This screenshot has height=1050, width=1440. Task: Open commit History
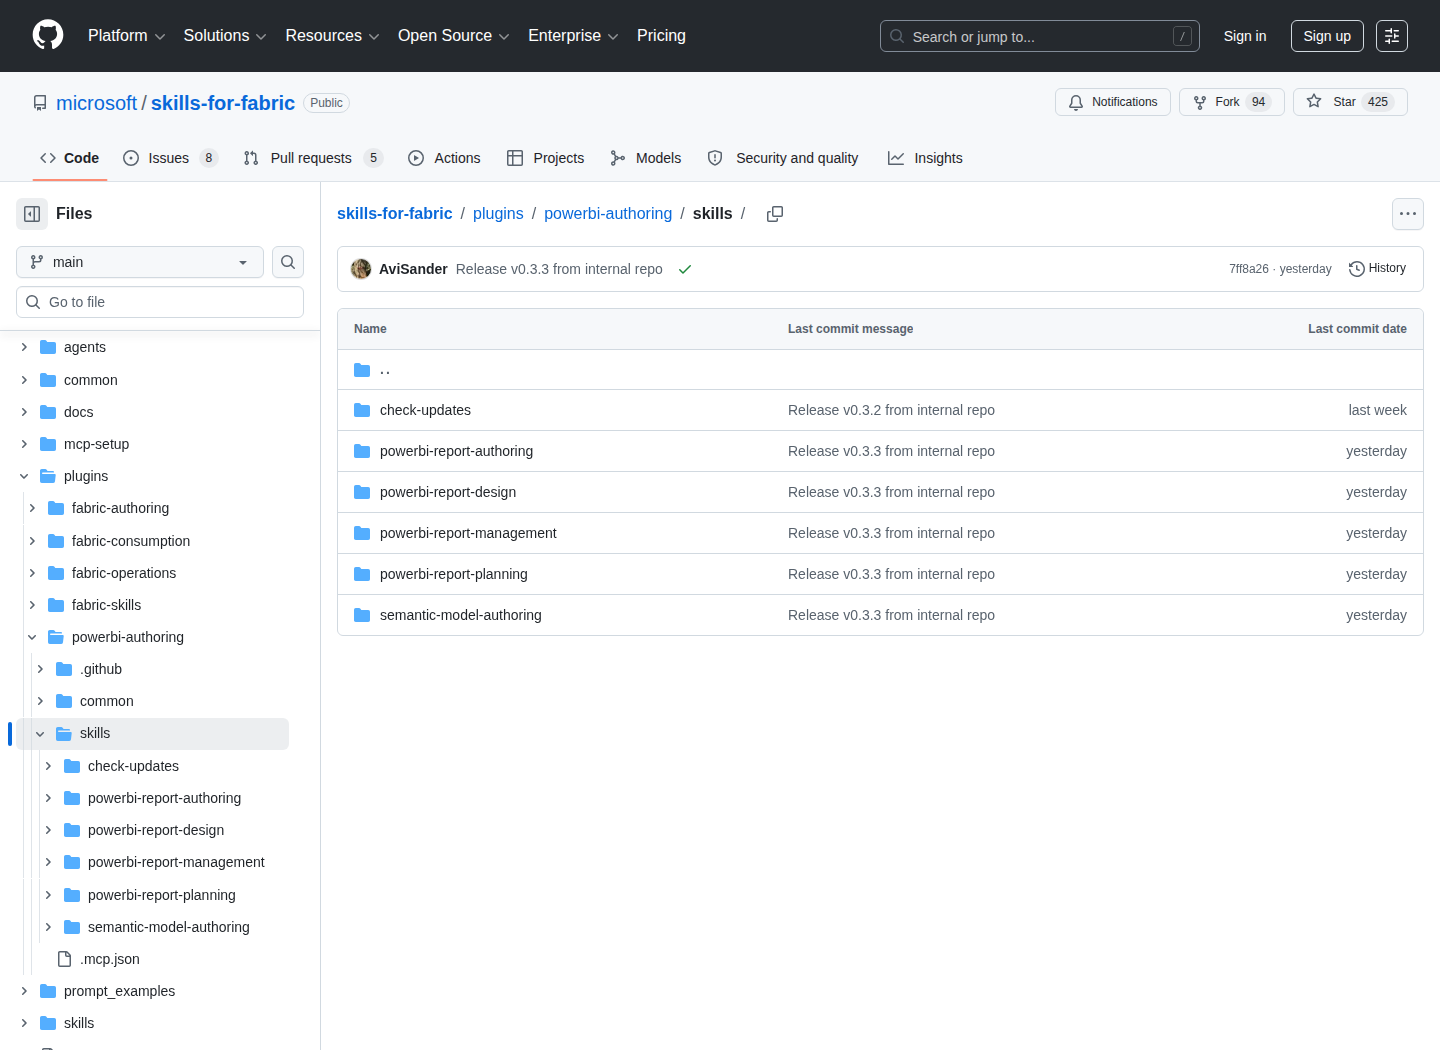pos(1377,268)
